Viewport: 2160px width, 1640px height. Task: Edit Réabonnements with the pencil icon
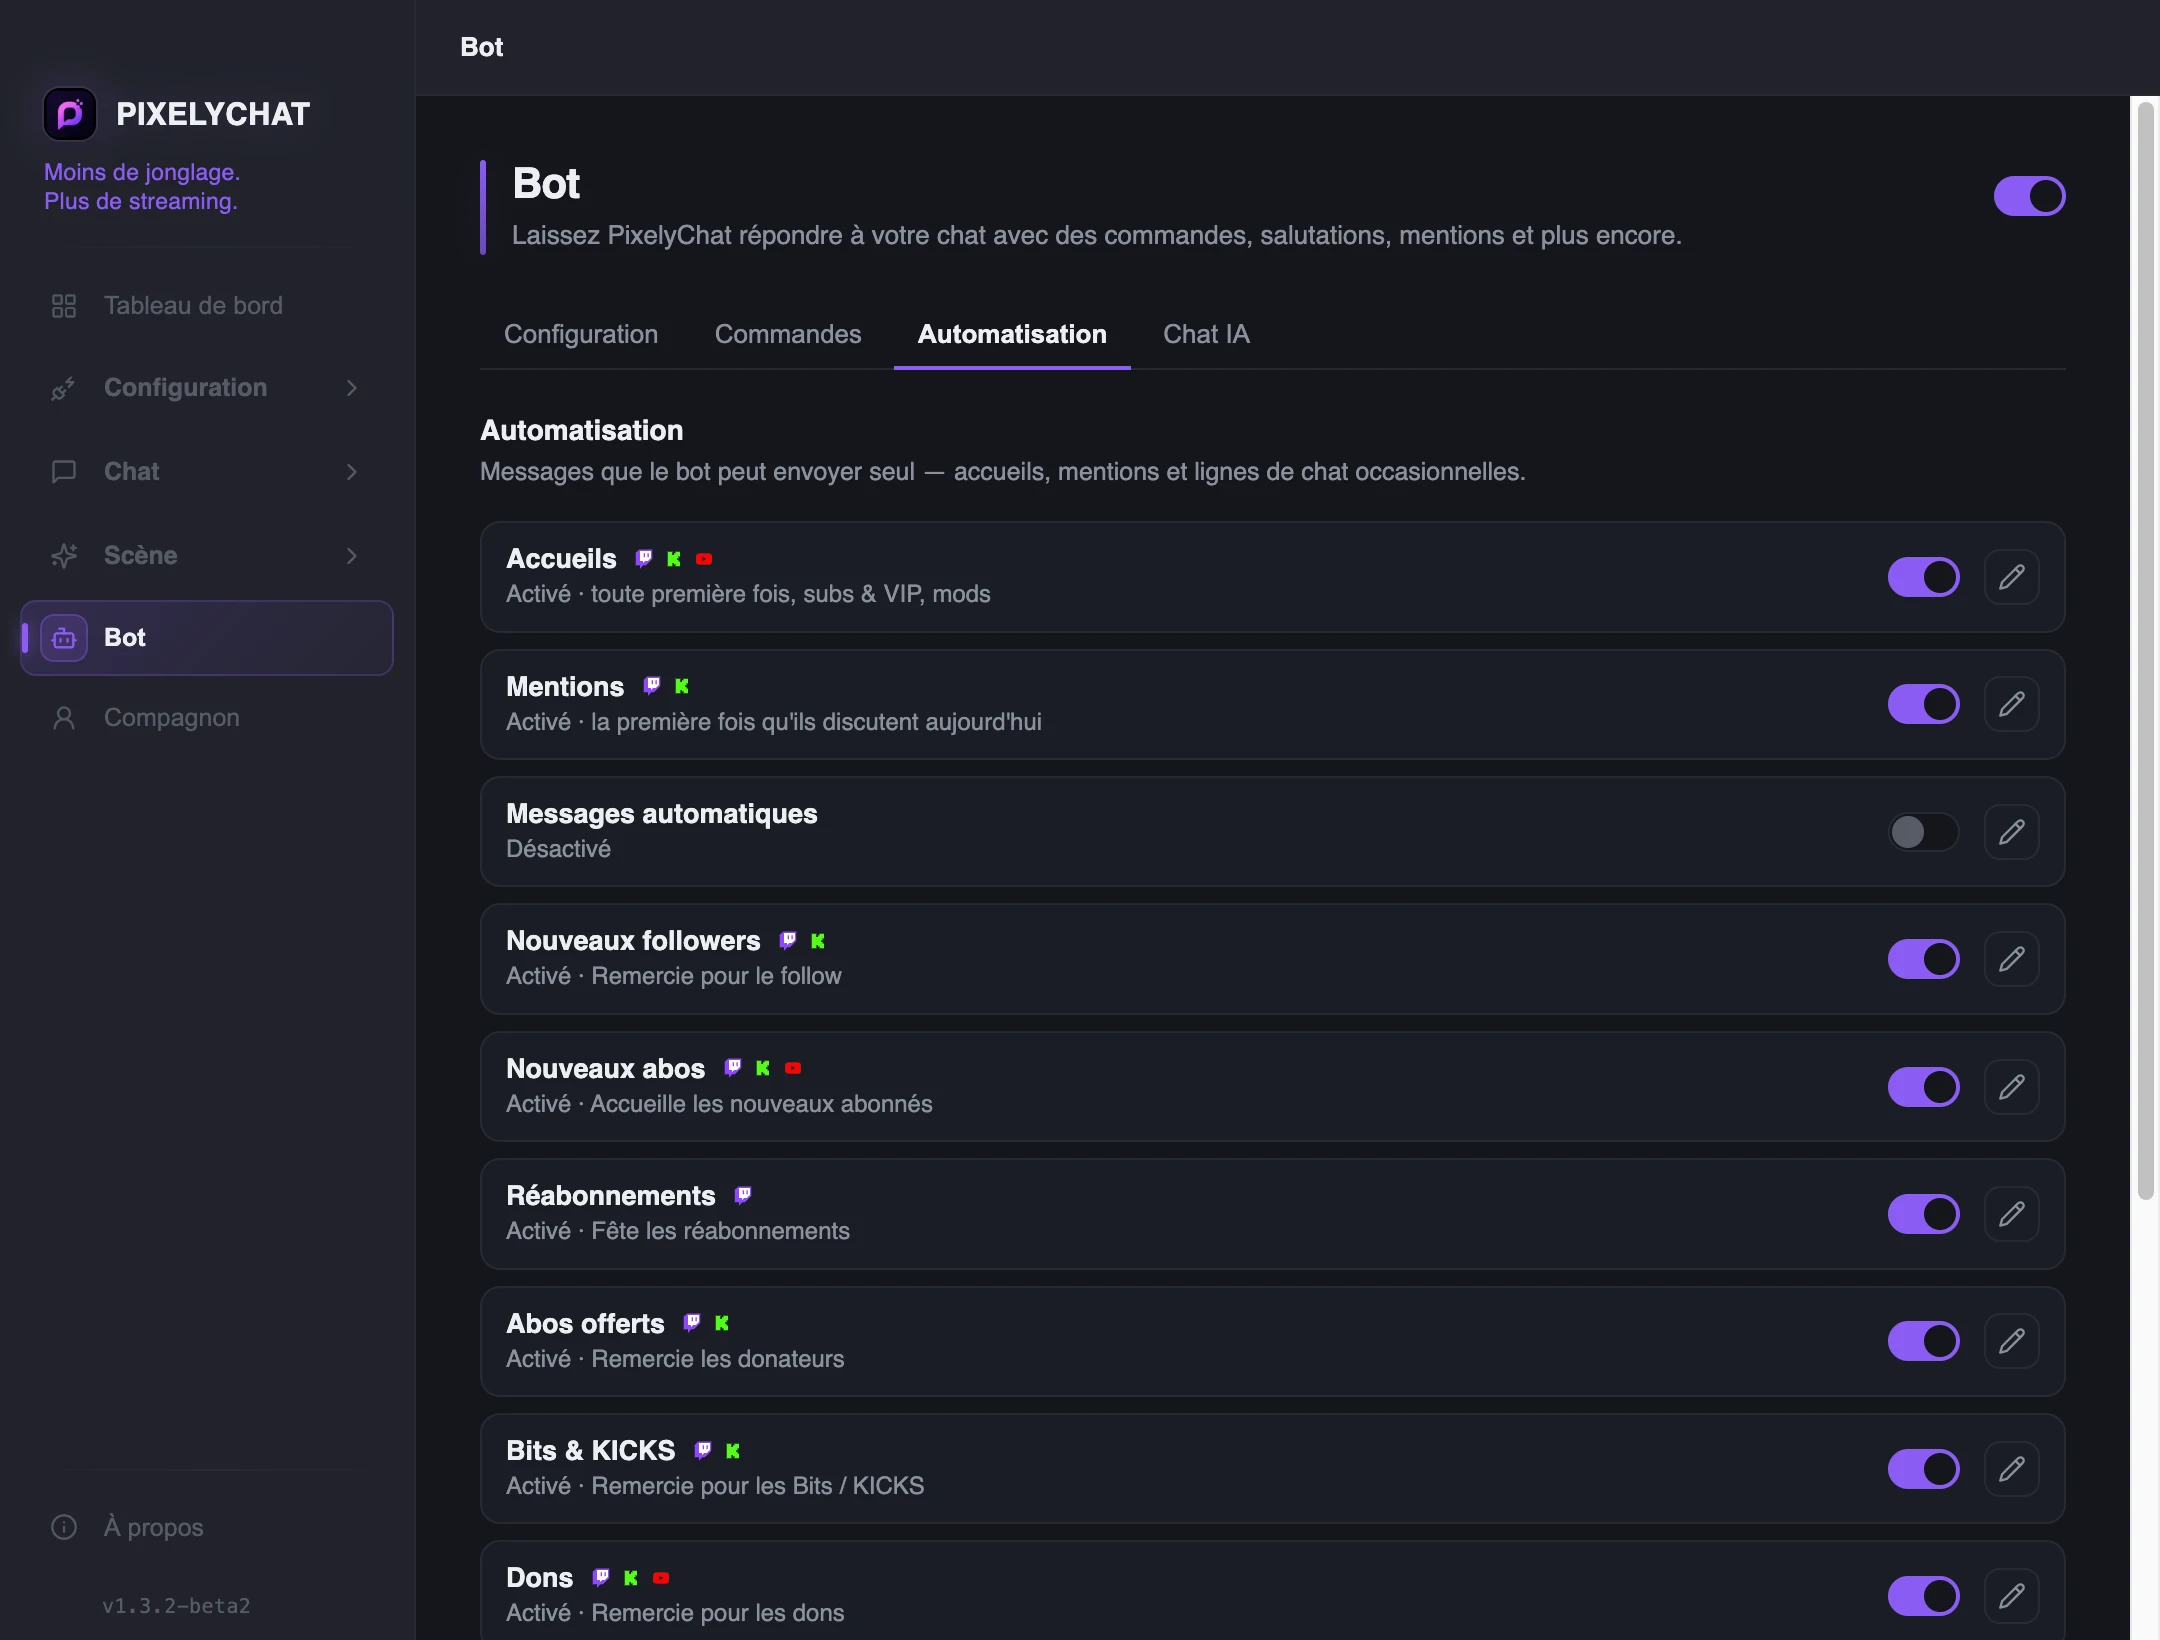coord(2012,1214)
